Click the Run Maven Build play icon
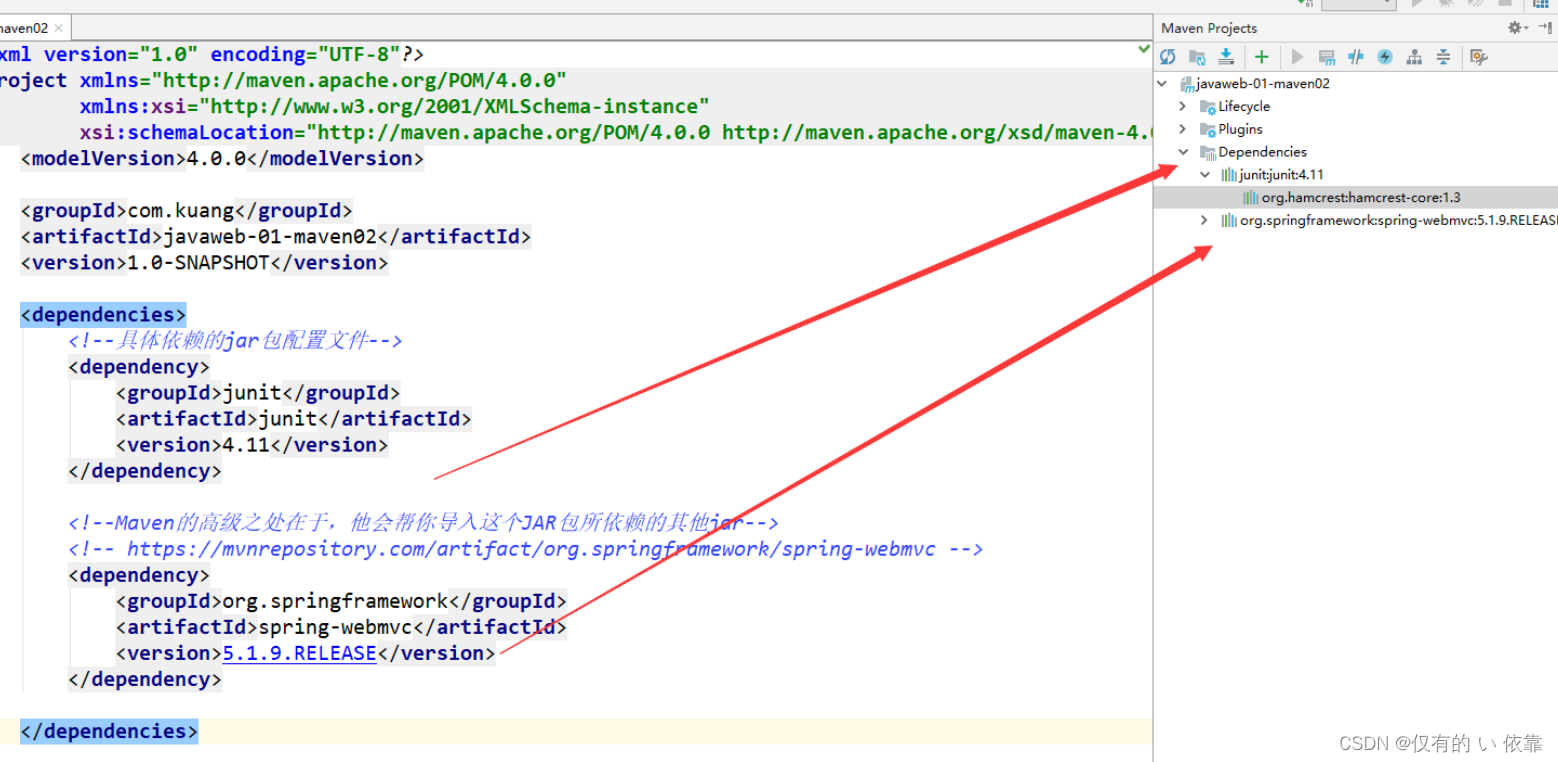The image size is (1558, 762). point(1298,58)
